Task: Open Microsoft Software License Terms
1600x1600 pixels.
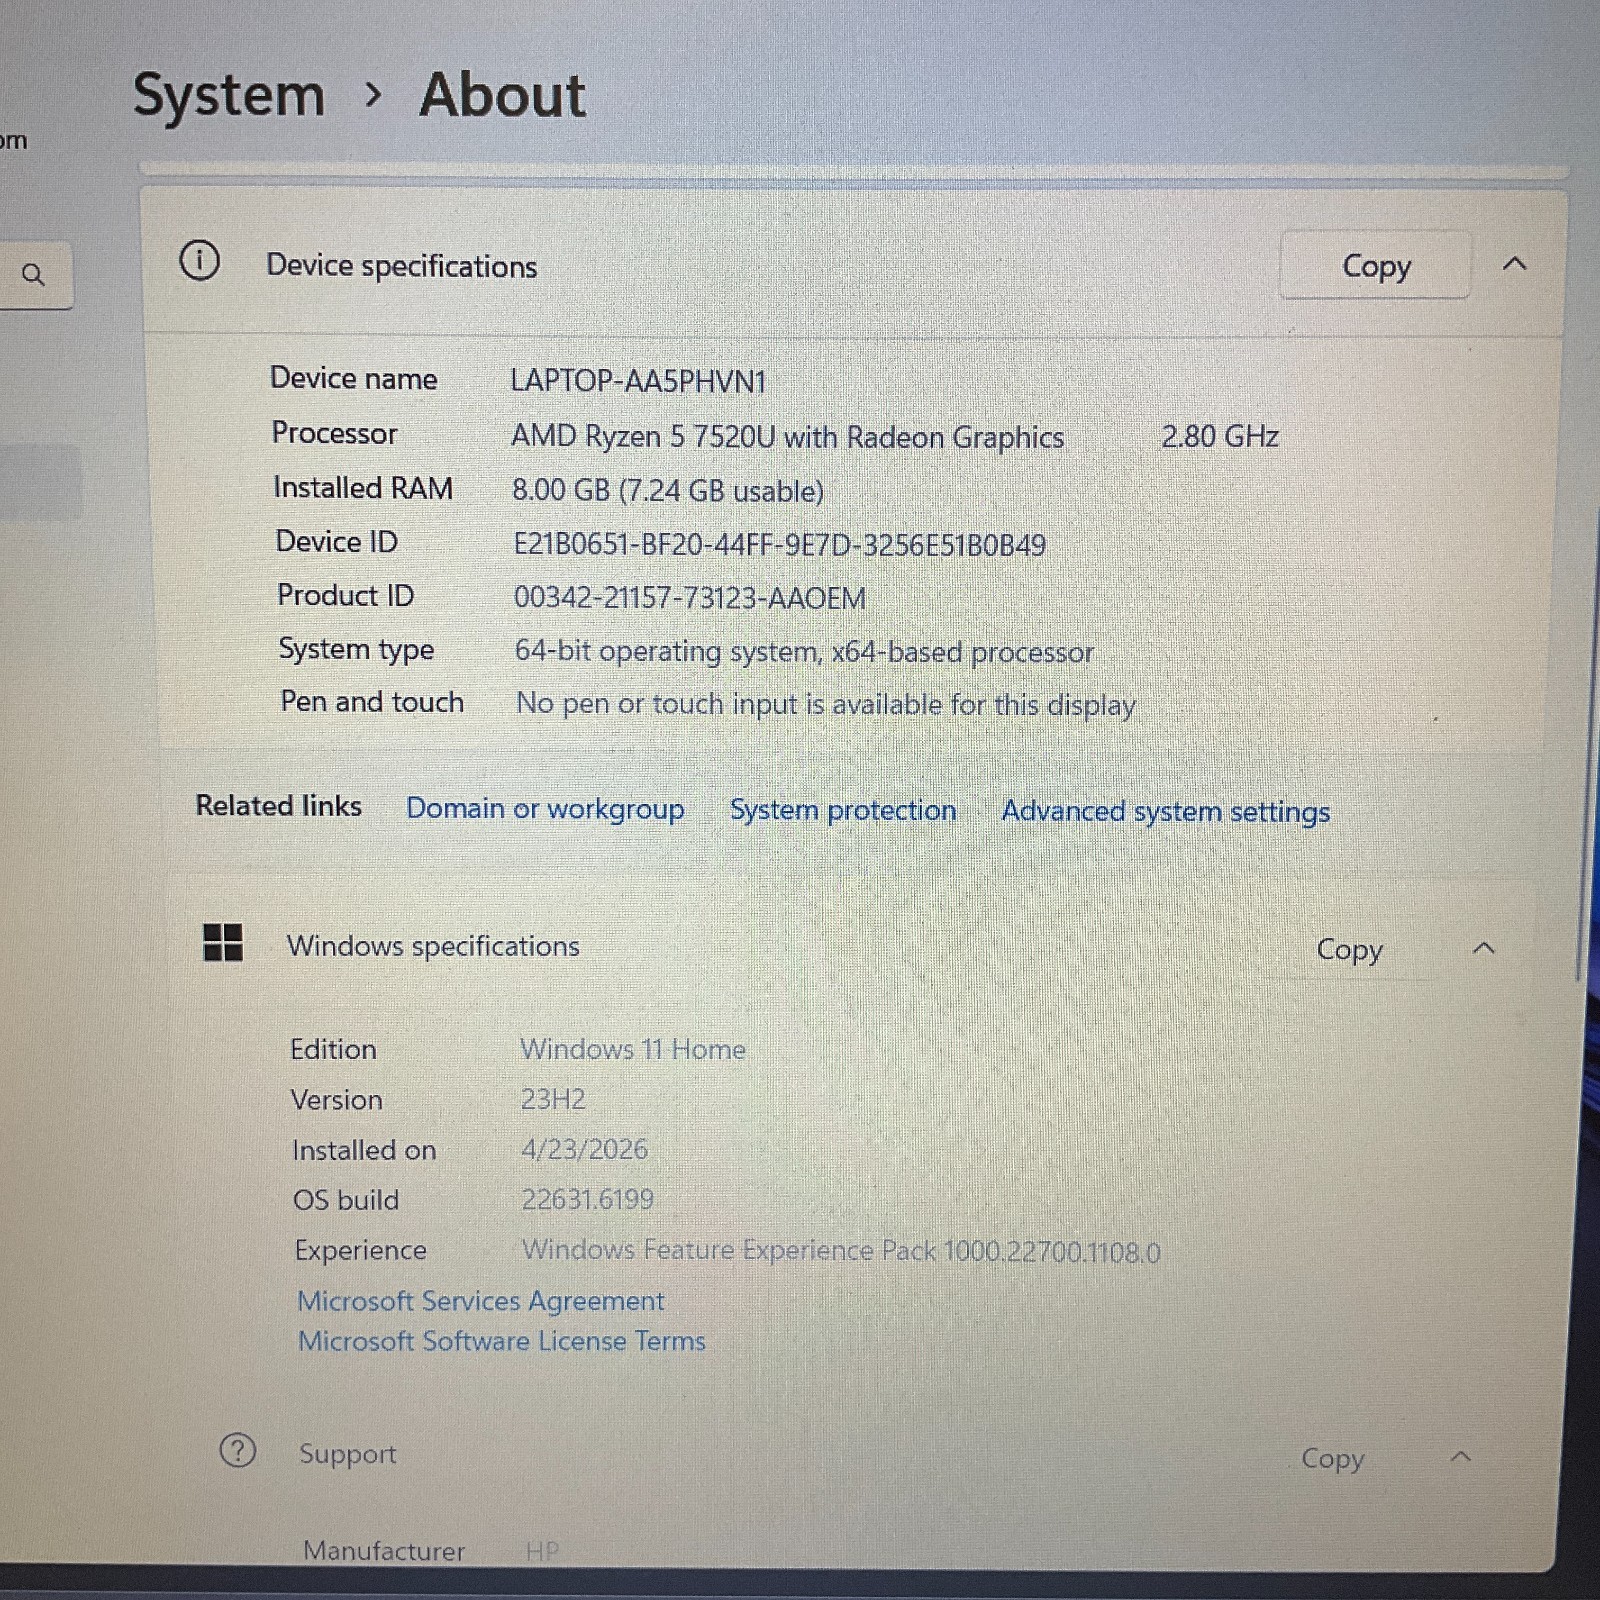Action: (x=502, y=1341)
